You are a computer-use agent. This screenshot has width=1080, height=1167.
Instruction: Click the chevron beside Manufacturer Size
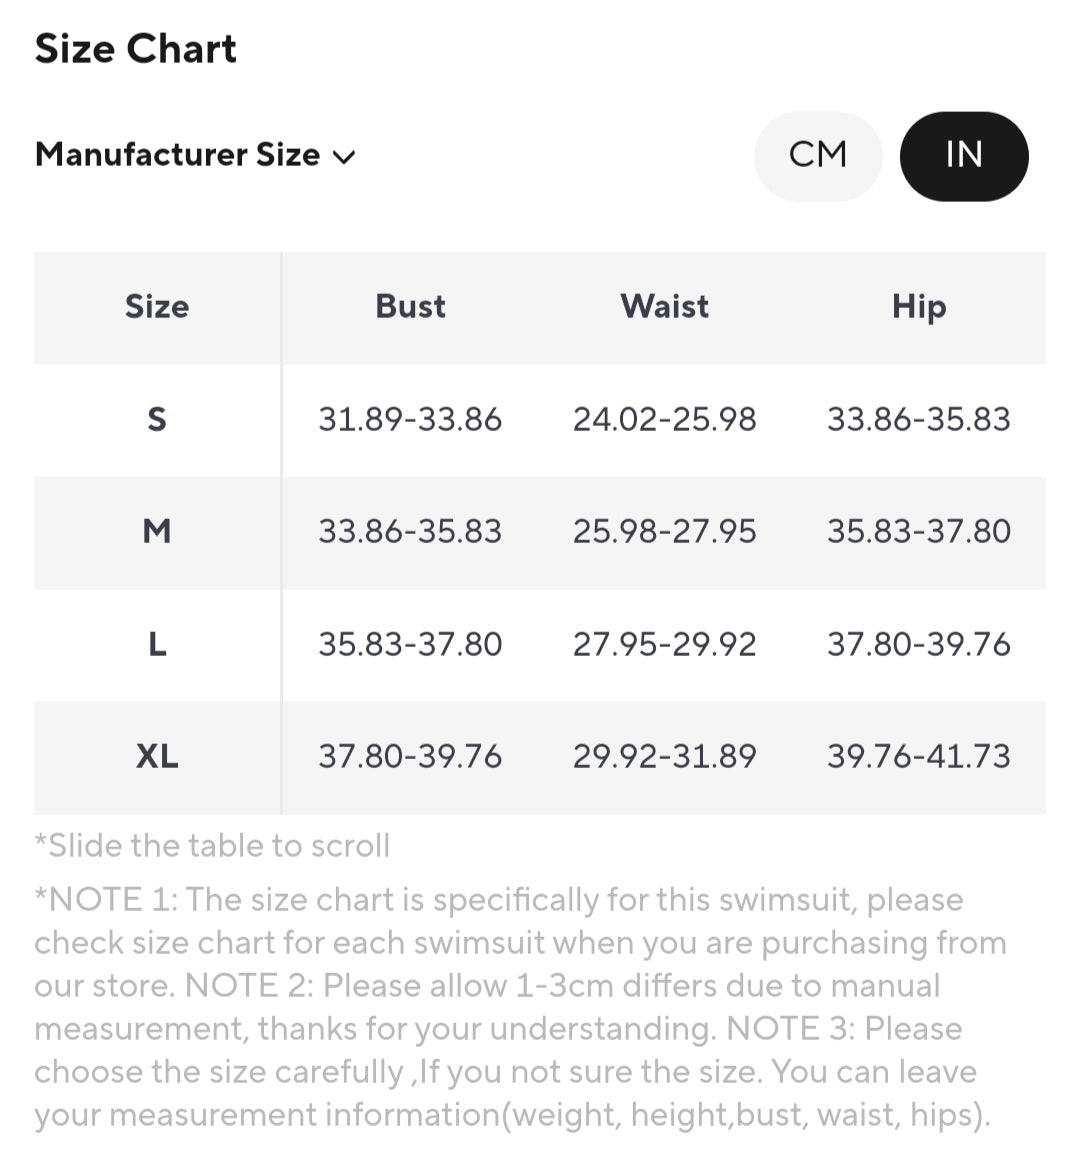[344, 157]
